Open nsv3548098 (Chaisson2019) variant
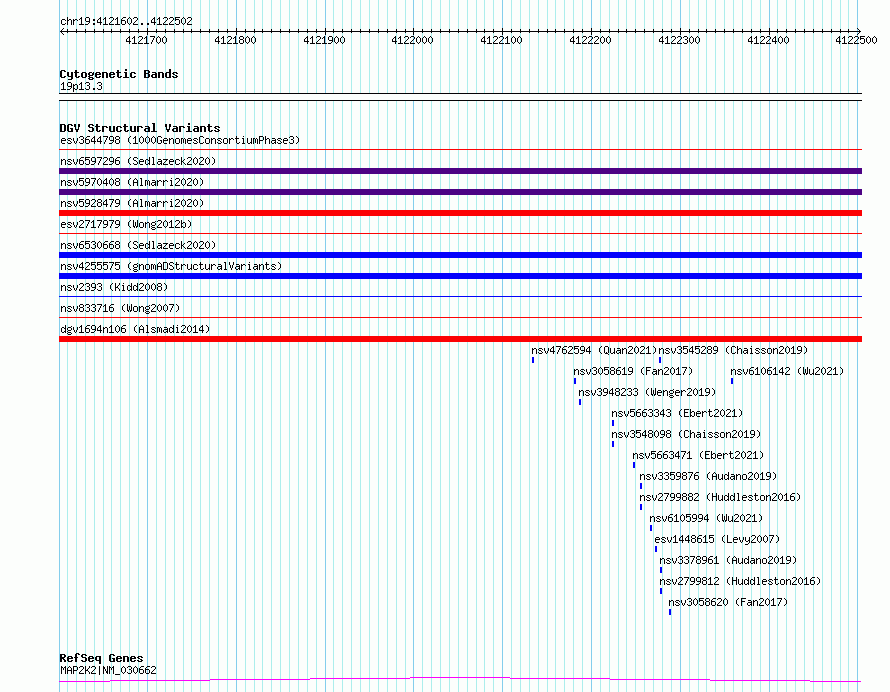This screenshot has height=692, width=890. pos(686,434)
